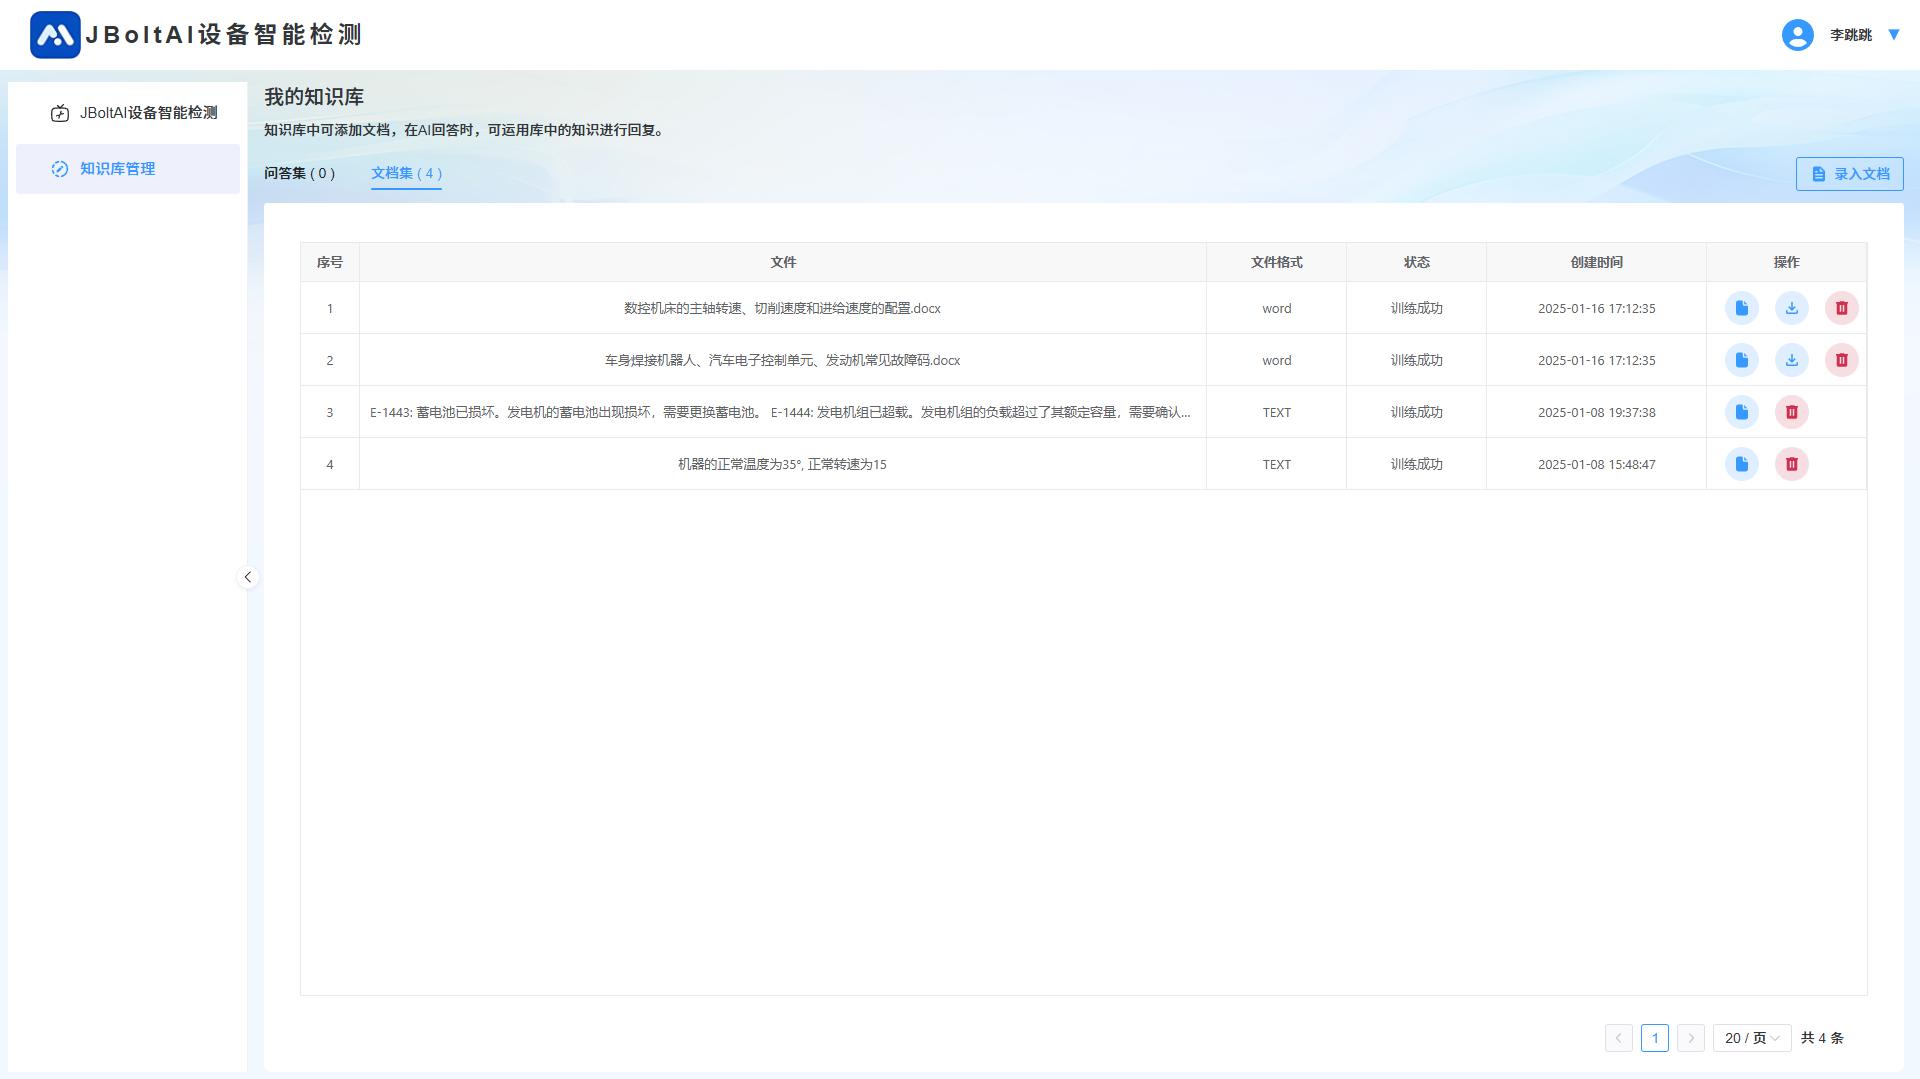Screen dimensions: 1920x1079
Task: Click timestamp 2025-01-08 19:37:38
Action: point(1596,412)
